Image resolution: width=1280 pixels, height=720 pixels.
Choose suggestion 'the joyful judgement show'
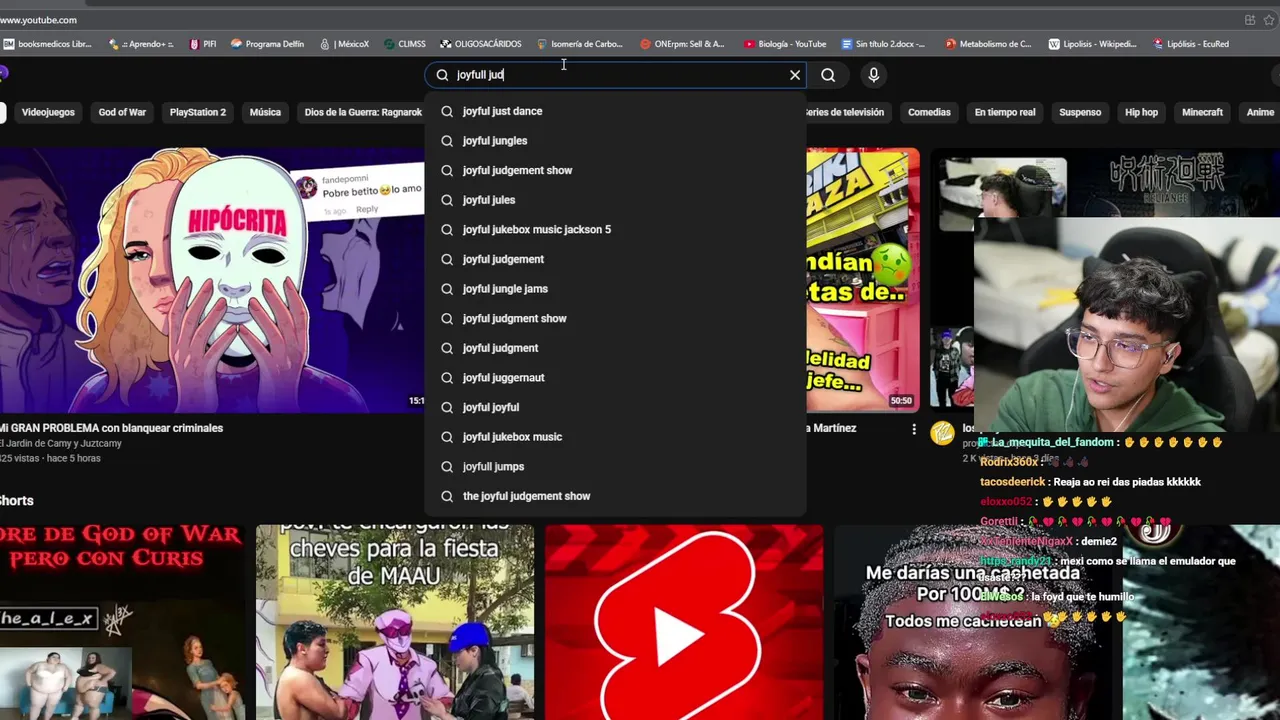coord(615,496)
